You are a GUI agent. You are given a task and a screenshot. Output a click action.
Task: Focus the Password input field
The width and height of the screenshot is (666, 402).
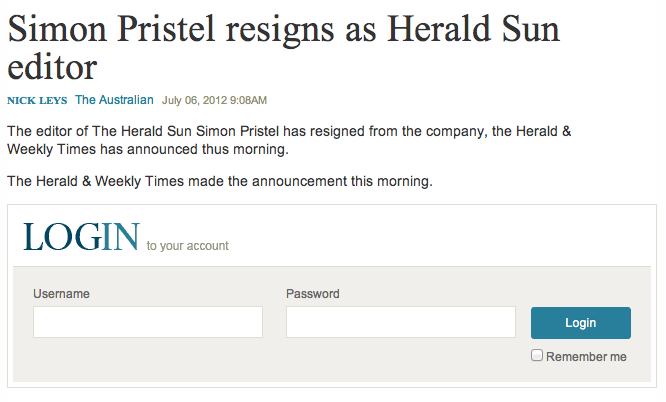(x=400, y=322)
